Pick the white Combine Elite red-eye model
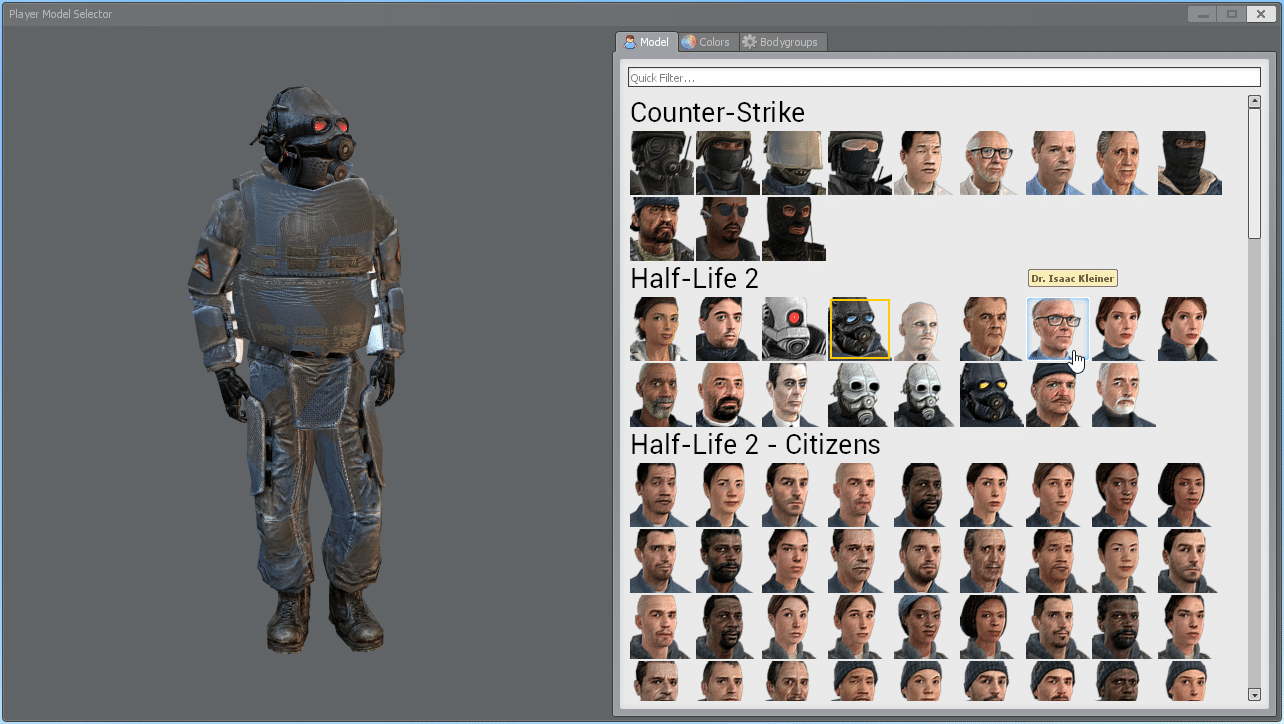The width and height of the screenshot is (1284, 724). point(794,329)
